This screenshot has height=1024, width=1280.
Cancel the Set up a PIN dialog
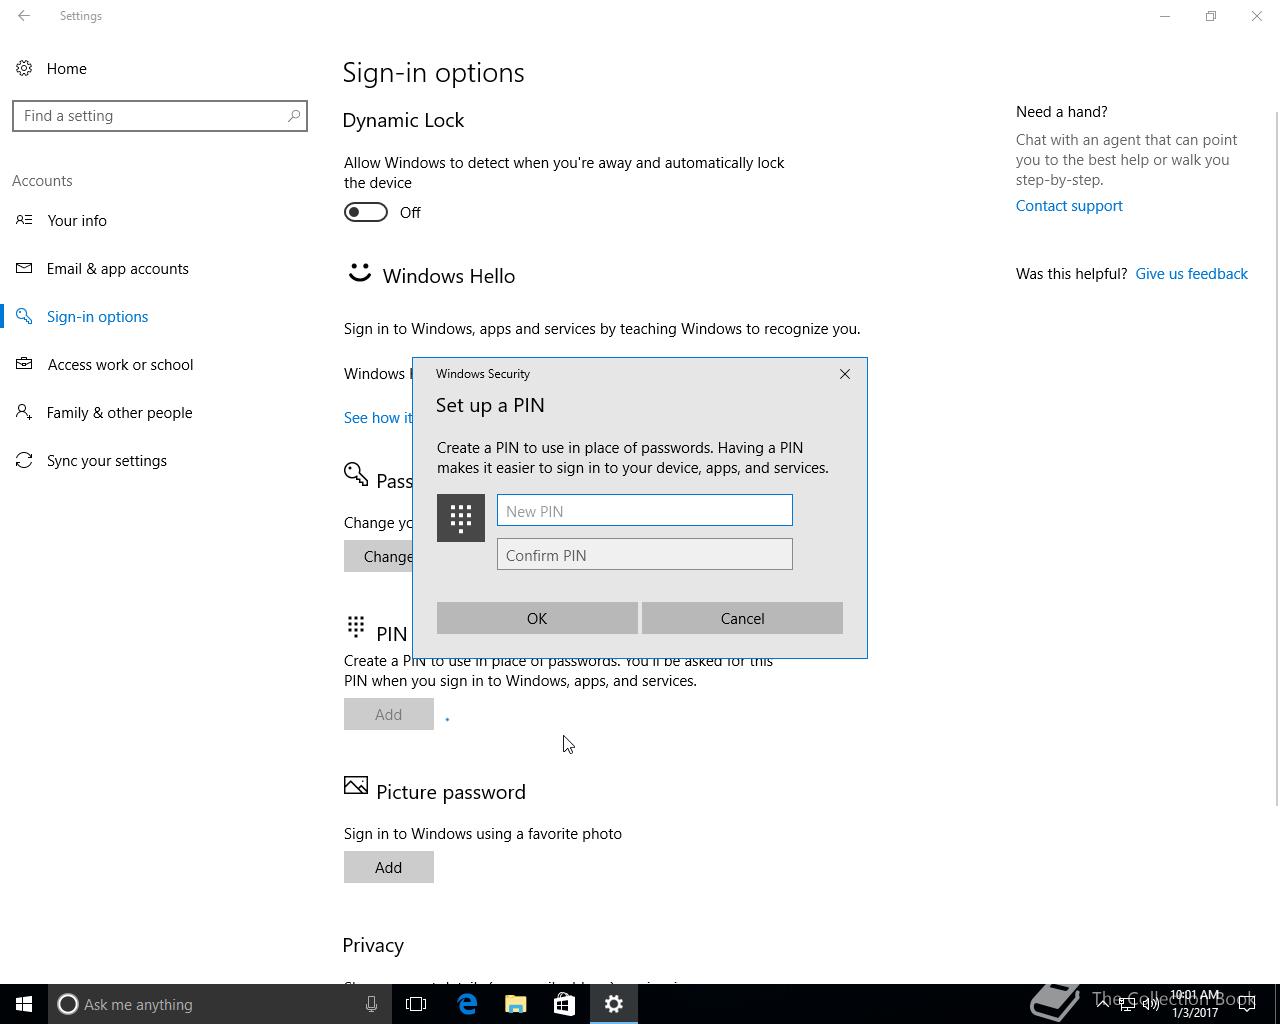click(742, 618)
